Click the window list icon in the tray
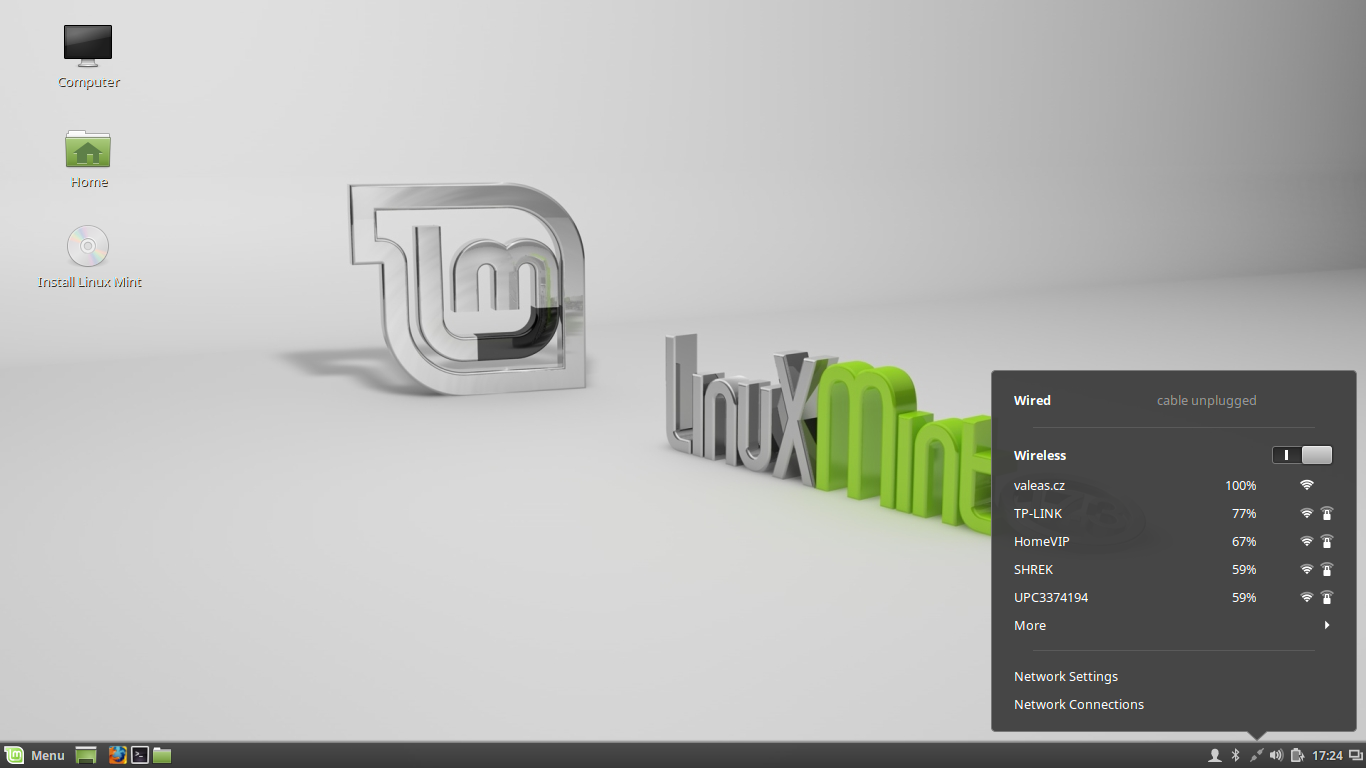1366x768 pixels. [1356, 755]
